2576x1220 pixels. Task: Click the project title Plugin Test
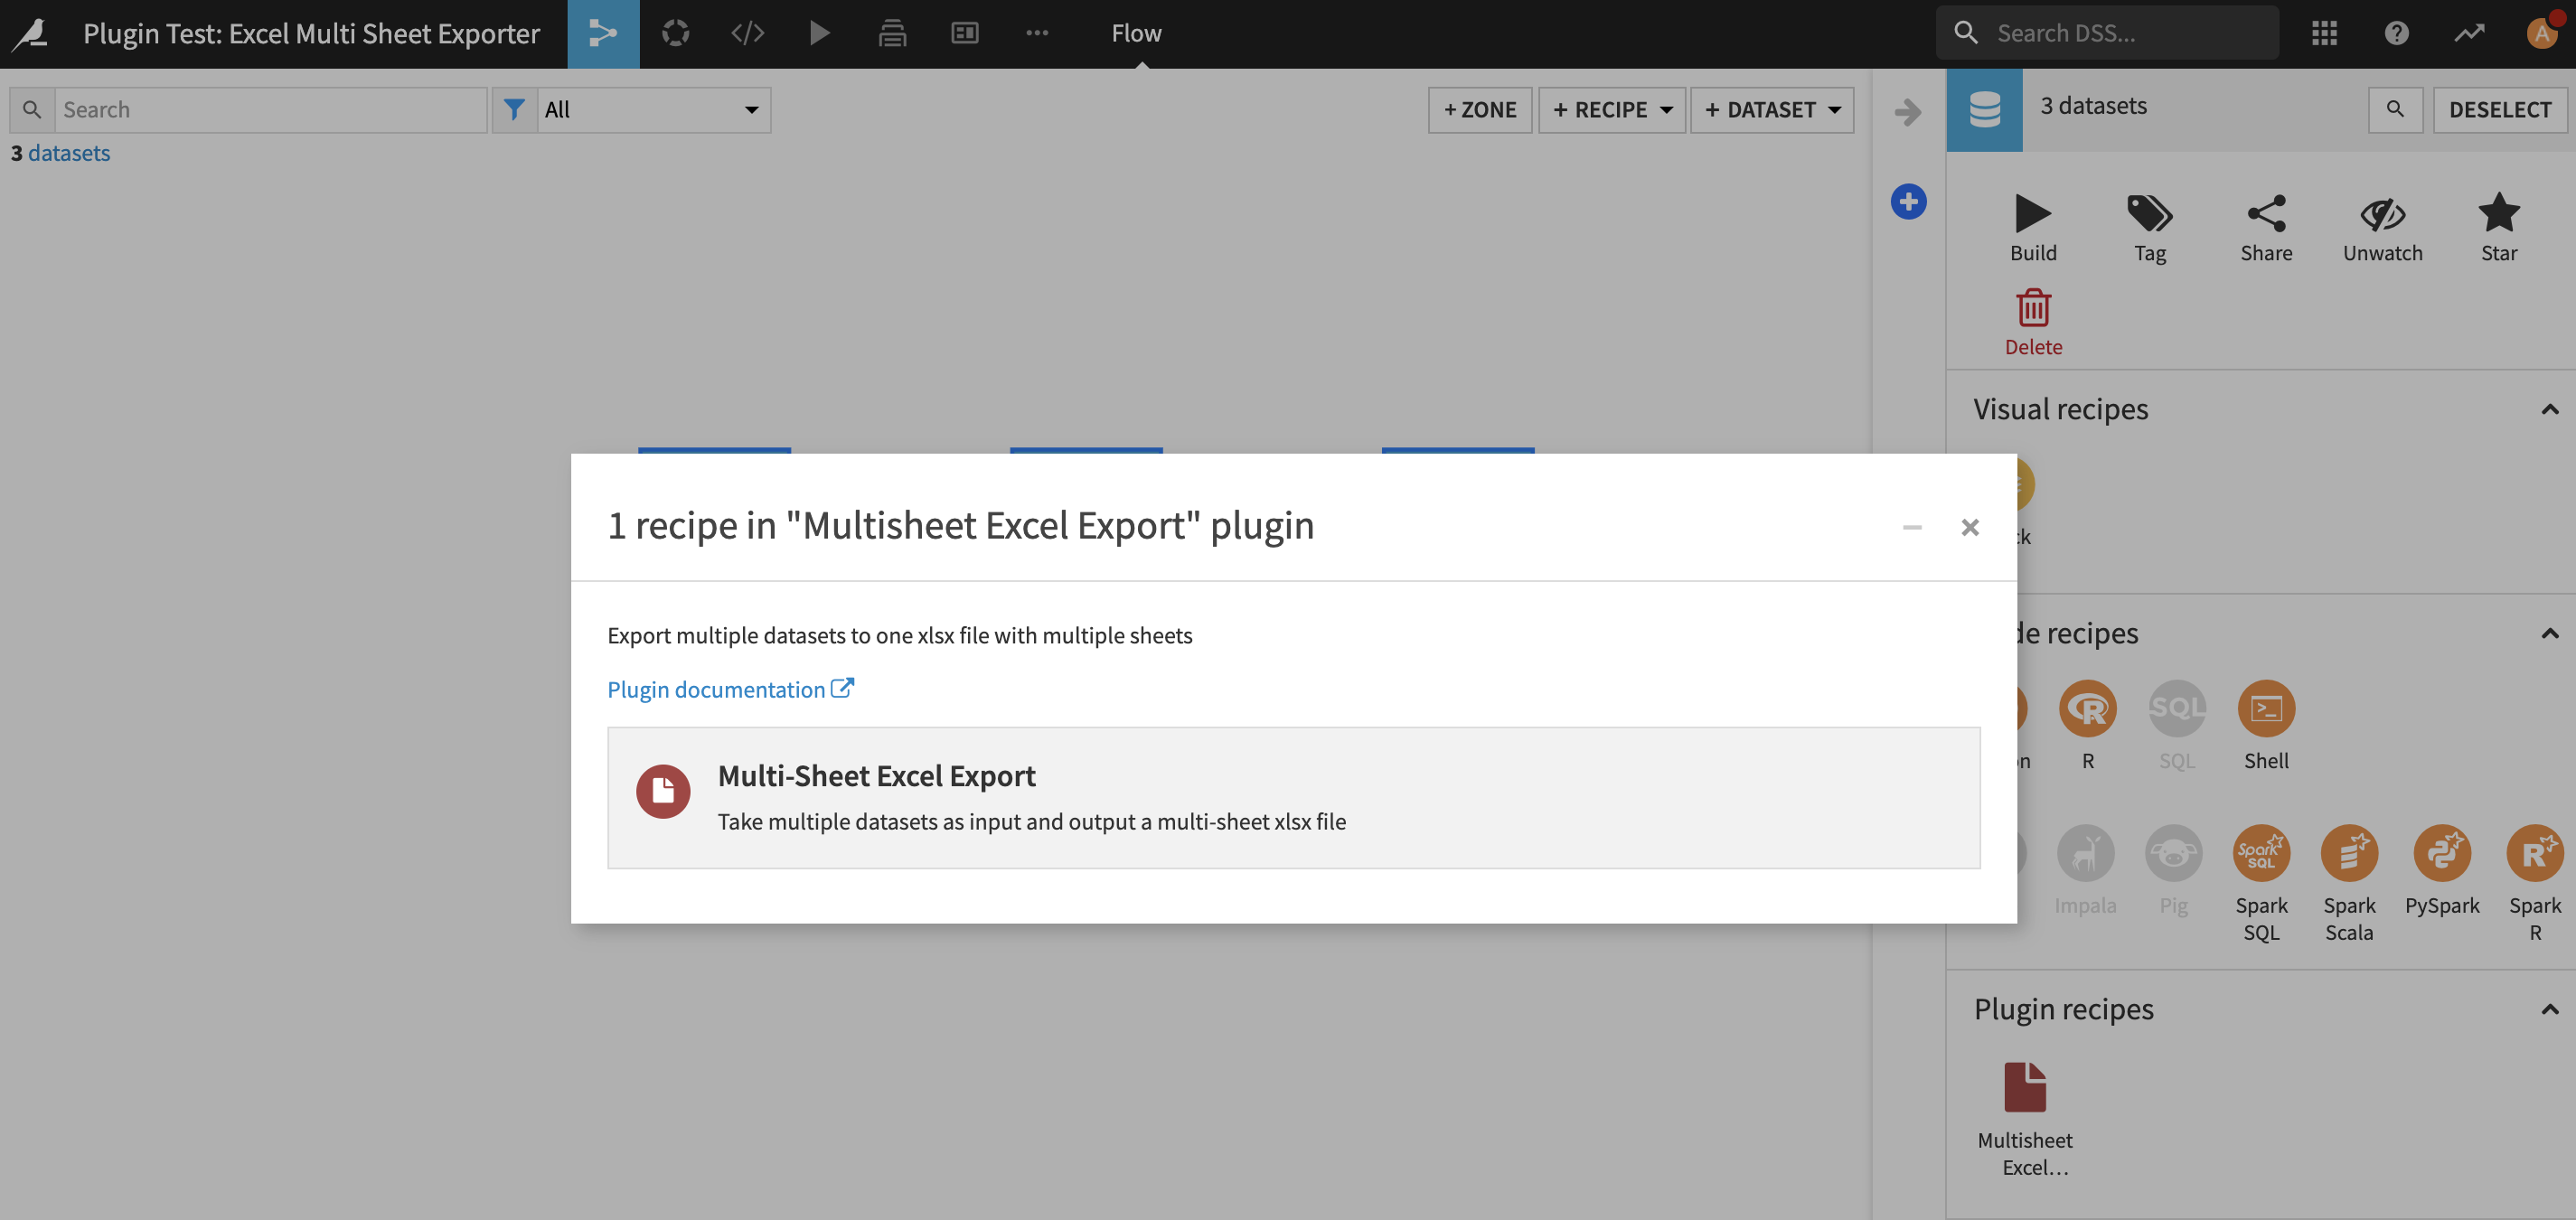(311, 33)
